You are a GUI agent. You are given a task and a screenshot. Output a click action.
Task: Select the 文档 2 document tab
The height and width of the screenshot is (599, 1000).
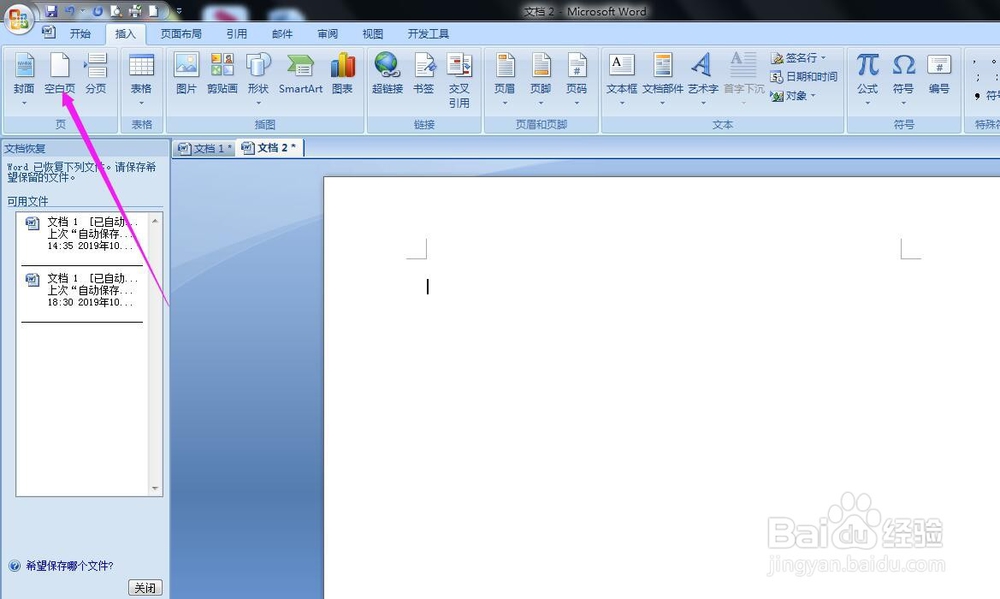270,147
